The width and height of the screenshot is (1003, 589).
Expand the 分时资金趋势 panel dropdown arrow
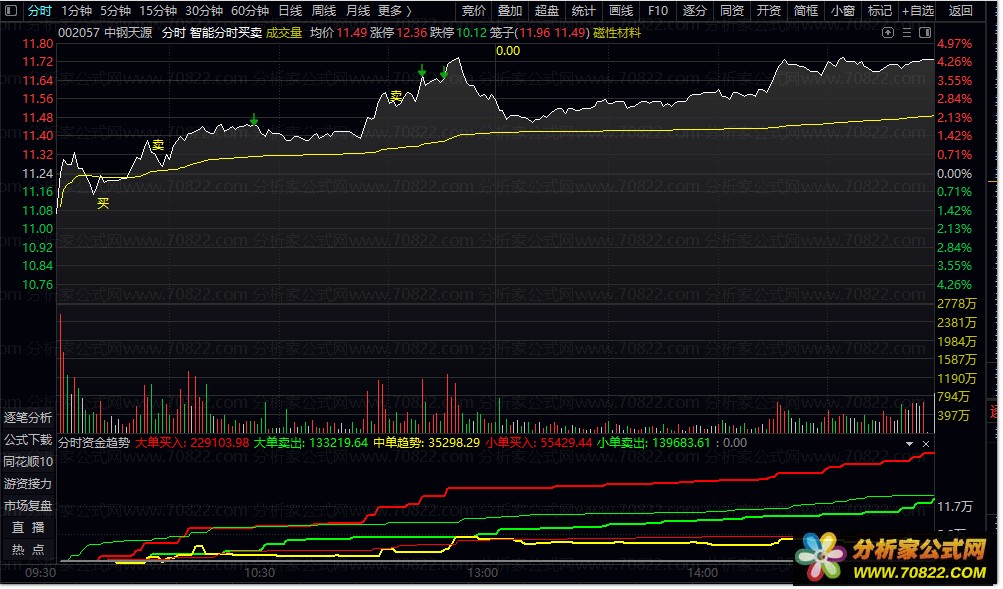coord(910,444)
